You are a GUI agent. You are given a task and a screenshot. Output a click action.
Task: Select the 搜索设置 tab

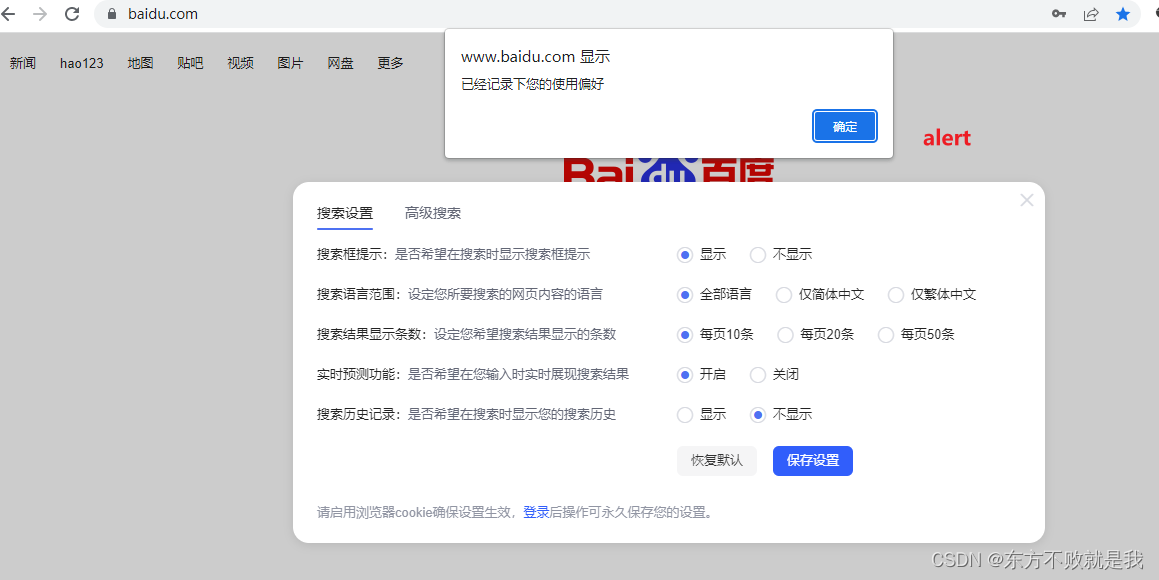click(x=344, y=212)
